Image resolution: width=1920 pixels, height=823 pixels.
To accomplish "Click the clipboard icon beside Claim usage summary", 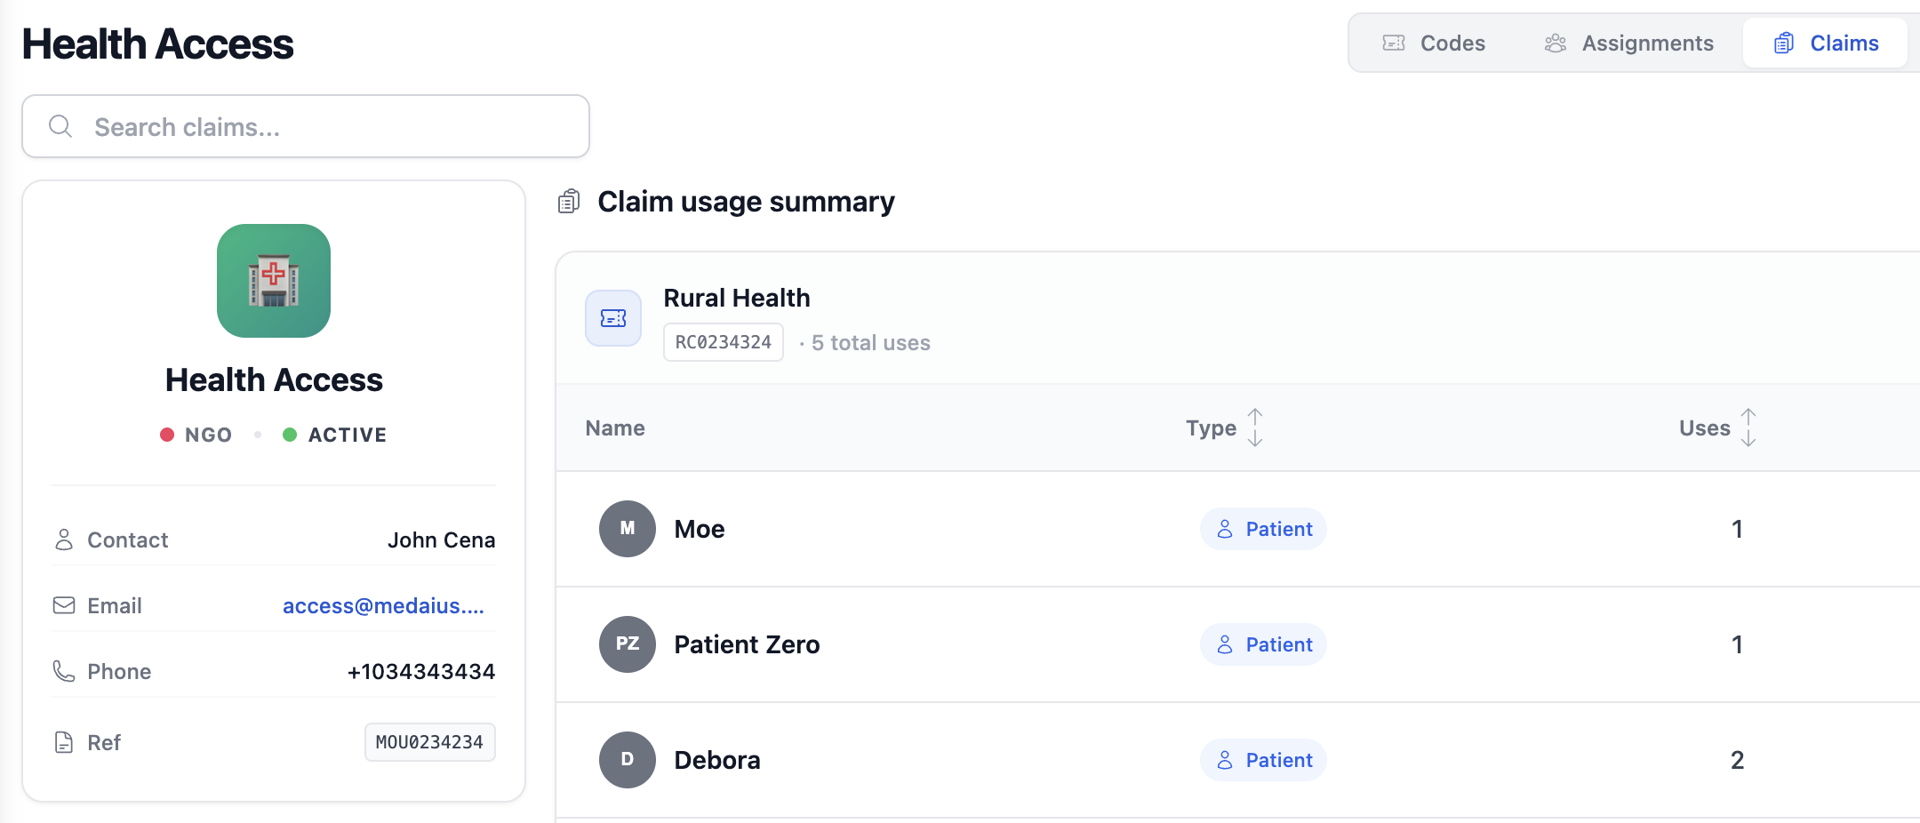I will (x=568, y=200).
